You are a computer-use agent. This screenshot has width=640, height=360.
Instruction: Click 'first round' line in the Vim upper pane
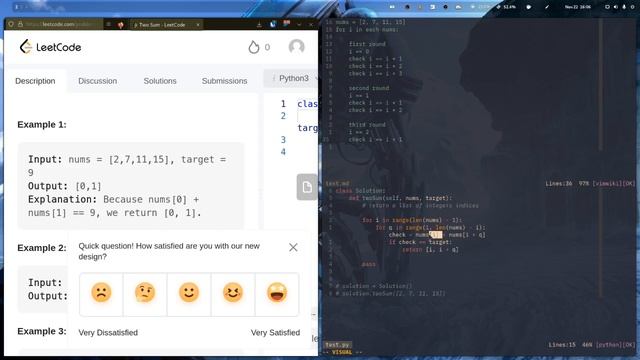367,44
